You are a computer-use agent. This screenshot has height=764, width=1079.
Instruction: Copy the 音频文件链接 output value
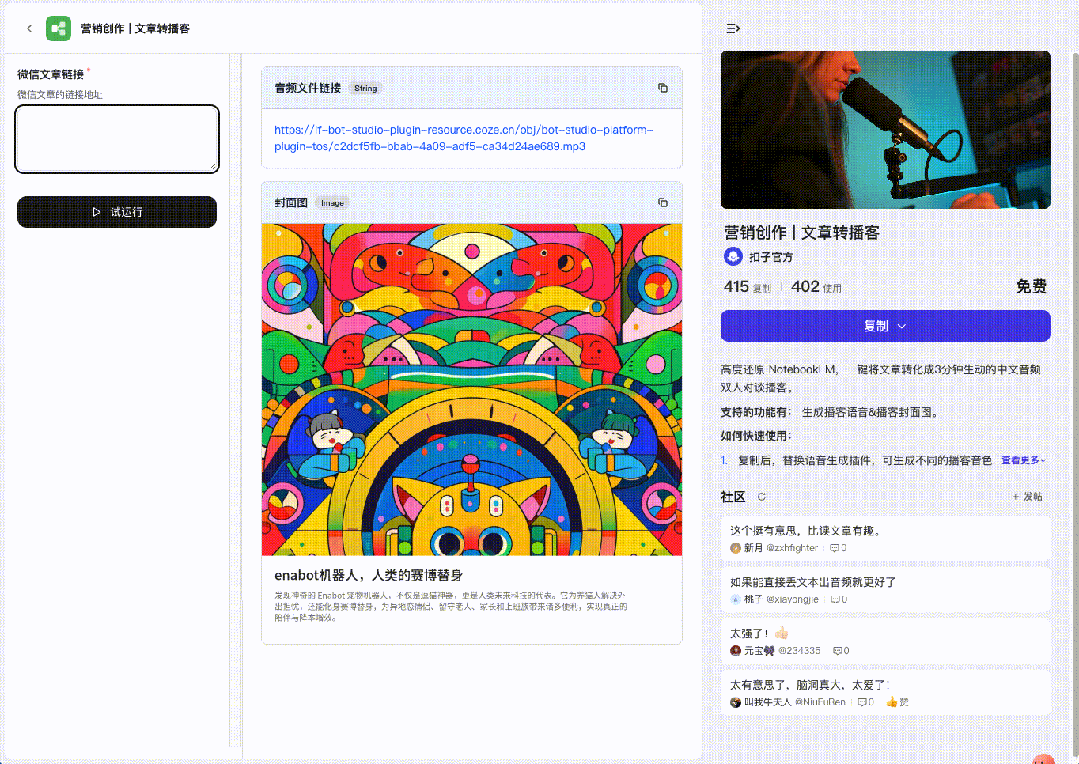click(x=663, y=88)
